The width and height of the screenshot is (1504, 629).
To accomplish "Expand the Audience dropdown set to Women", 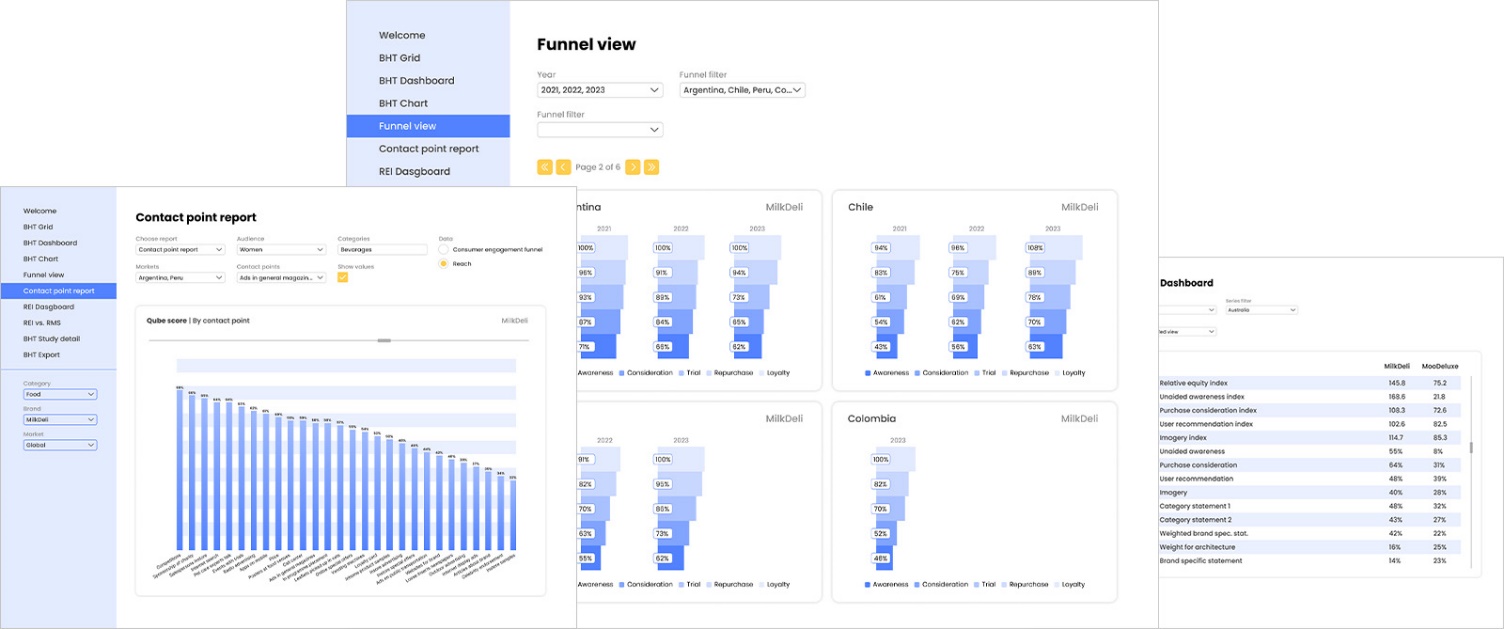I will [x=281, y=249].
